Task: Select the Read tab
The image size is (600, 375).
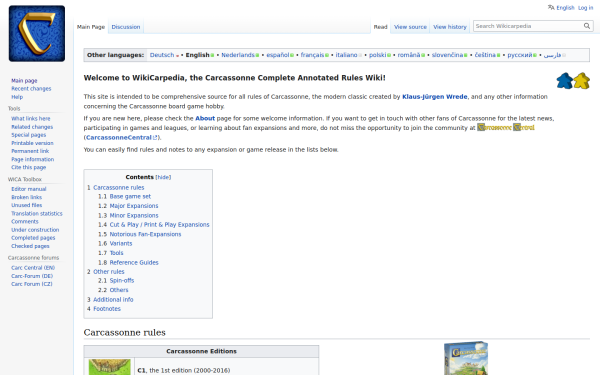Action: [380, 27]
